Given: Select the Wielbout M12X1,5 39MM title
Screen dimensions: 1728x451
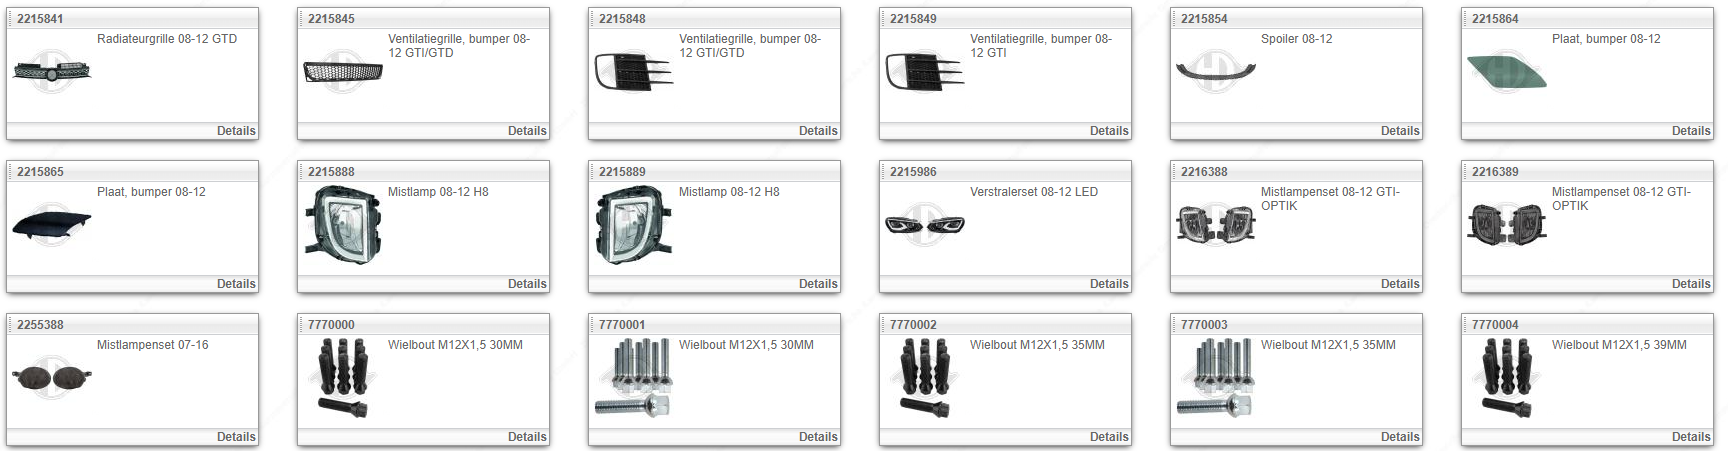Looking at the screenshot, I should click(x=1619, y=345).
